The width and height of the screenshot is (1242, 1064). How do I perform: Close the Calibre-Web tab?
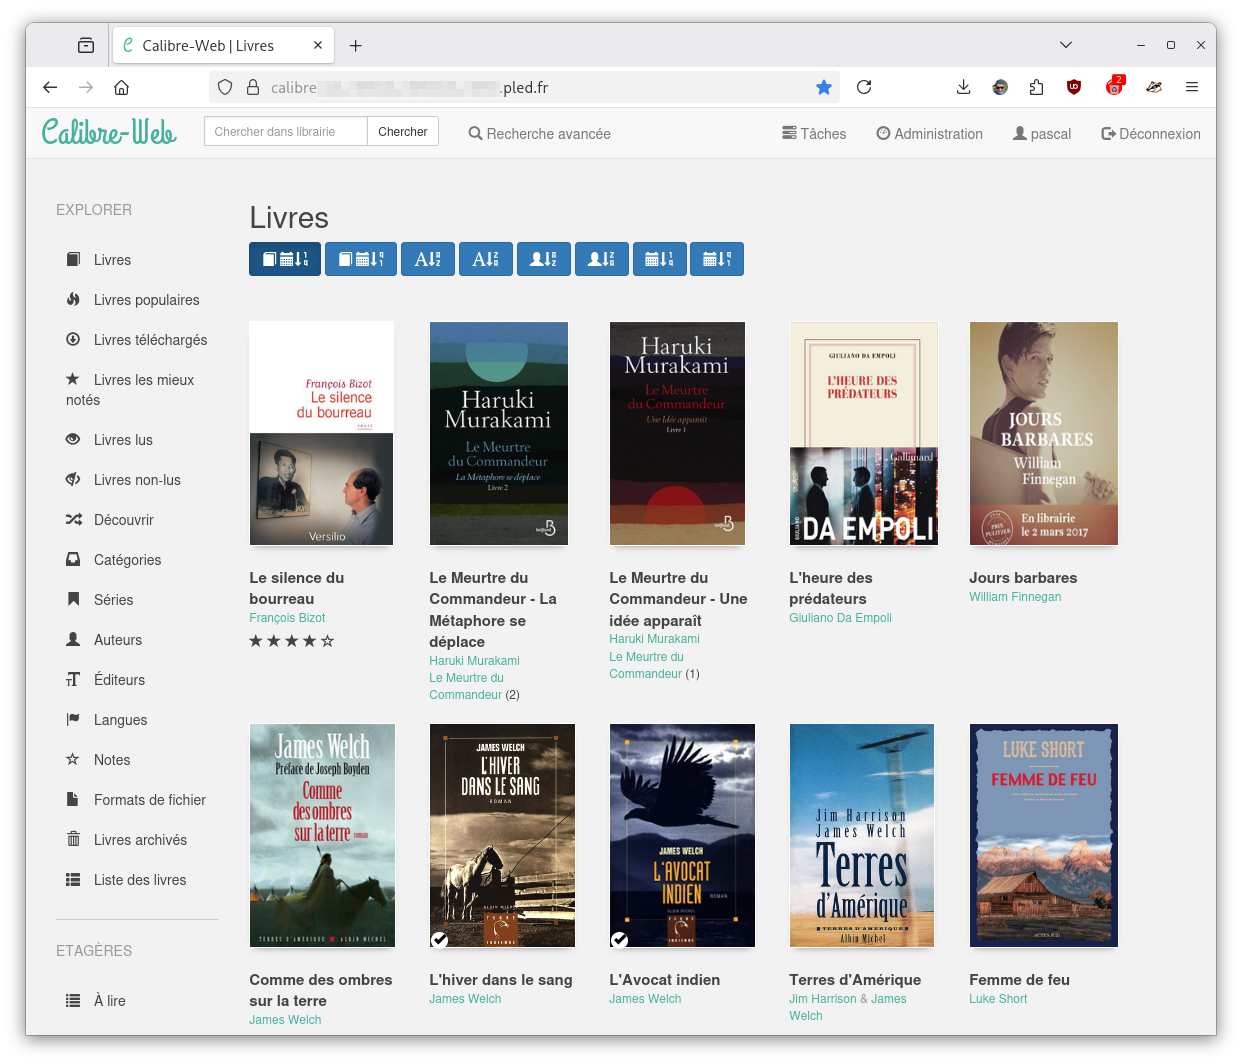pyautogui.click(x=318, y=45)
